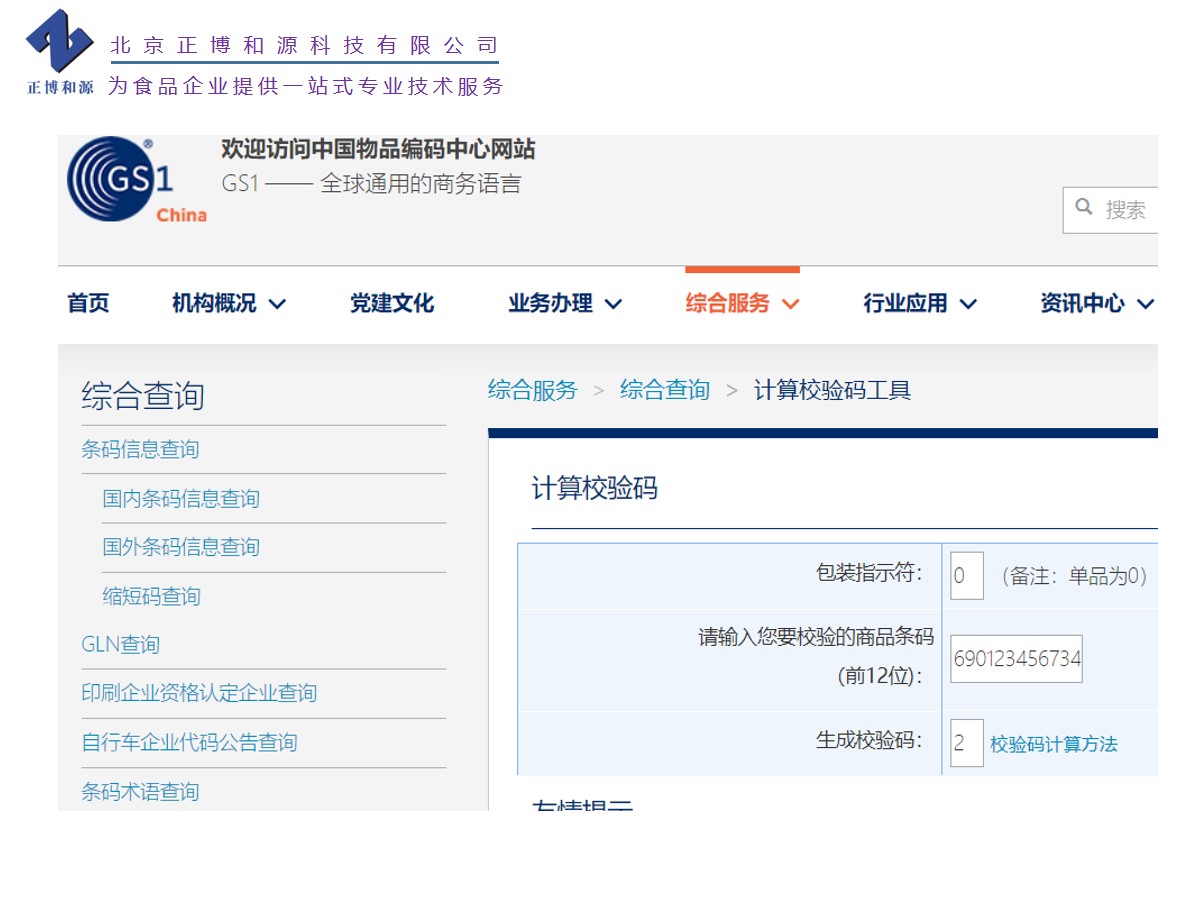Go to 综合服务 in the breadcrumb
1200x900 pixels.
[x=532, y=390]
